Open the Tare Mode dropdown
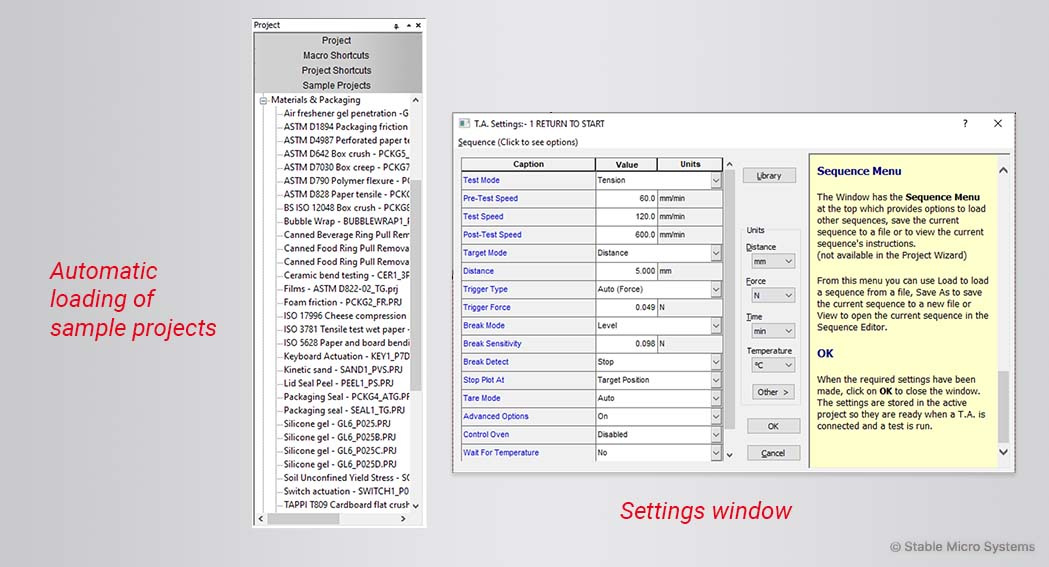 tap(715, 398)
